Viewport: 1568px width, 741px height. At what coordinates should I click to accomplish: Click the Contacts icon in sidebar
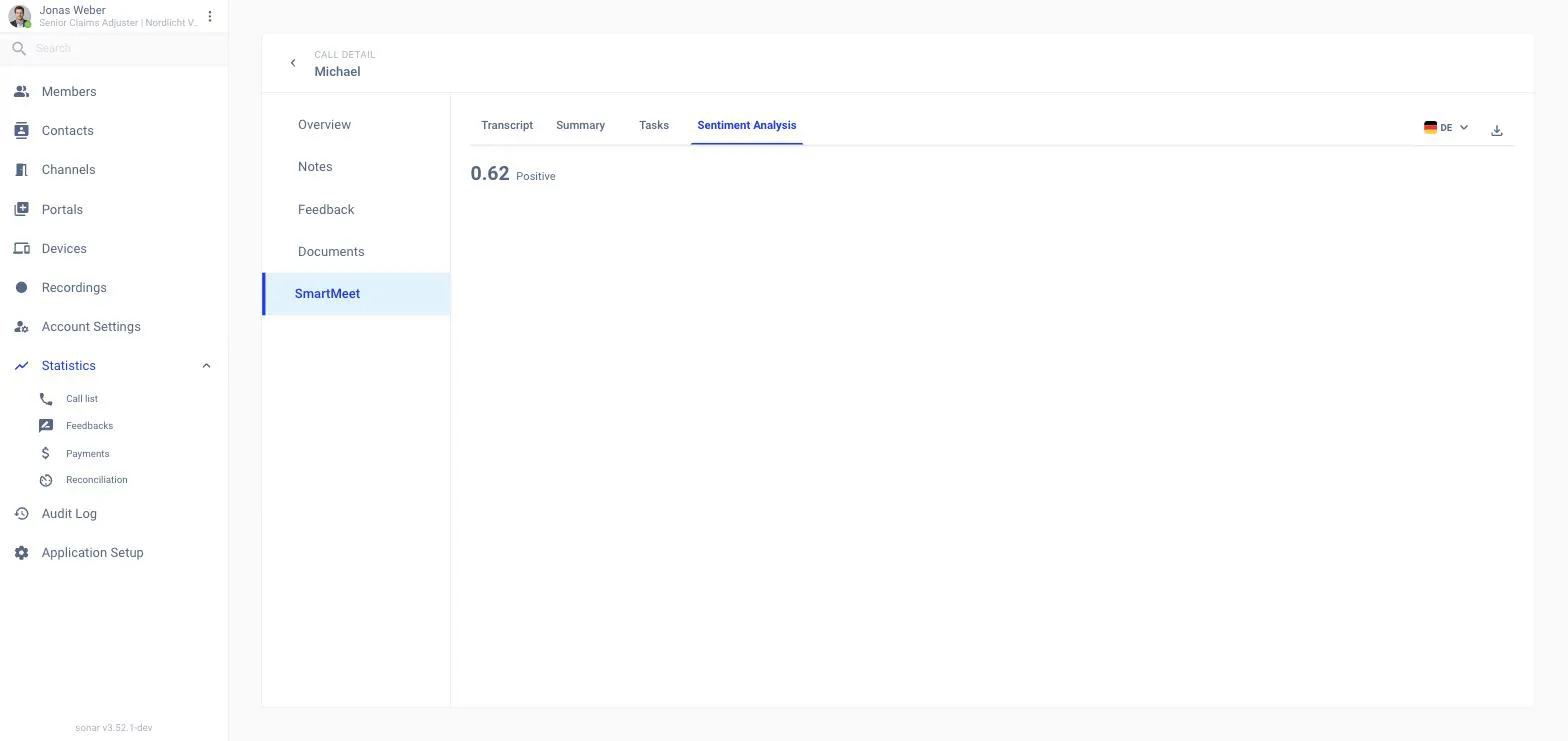tap(21, 131)
